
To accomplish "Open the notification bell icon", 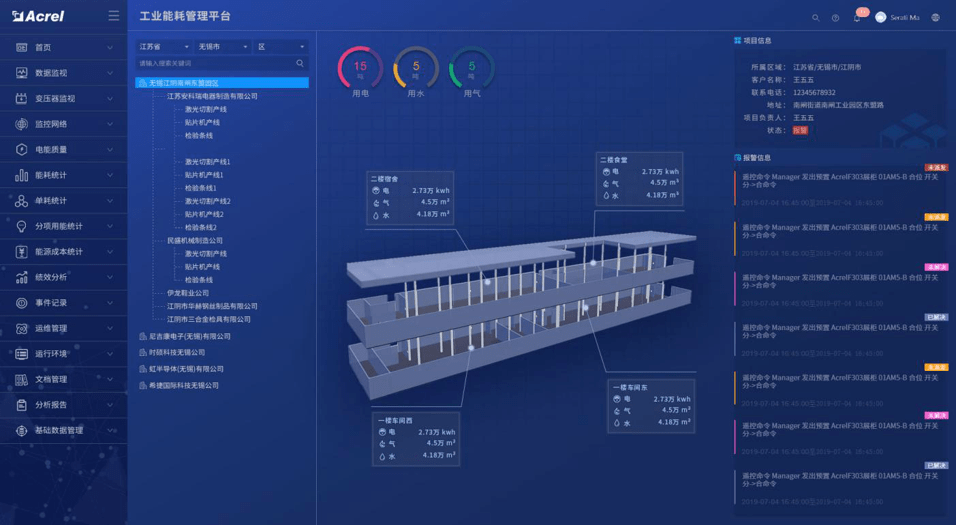I will click(x=857, y=18).
